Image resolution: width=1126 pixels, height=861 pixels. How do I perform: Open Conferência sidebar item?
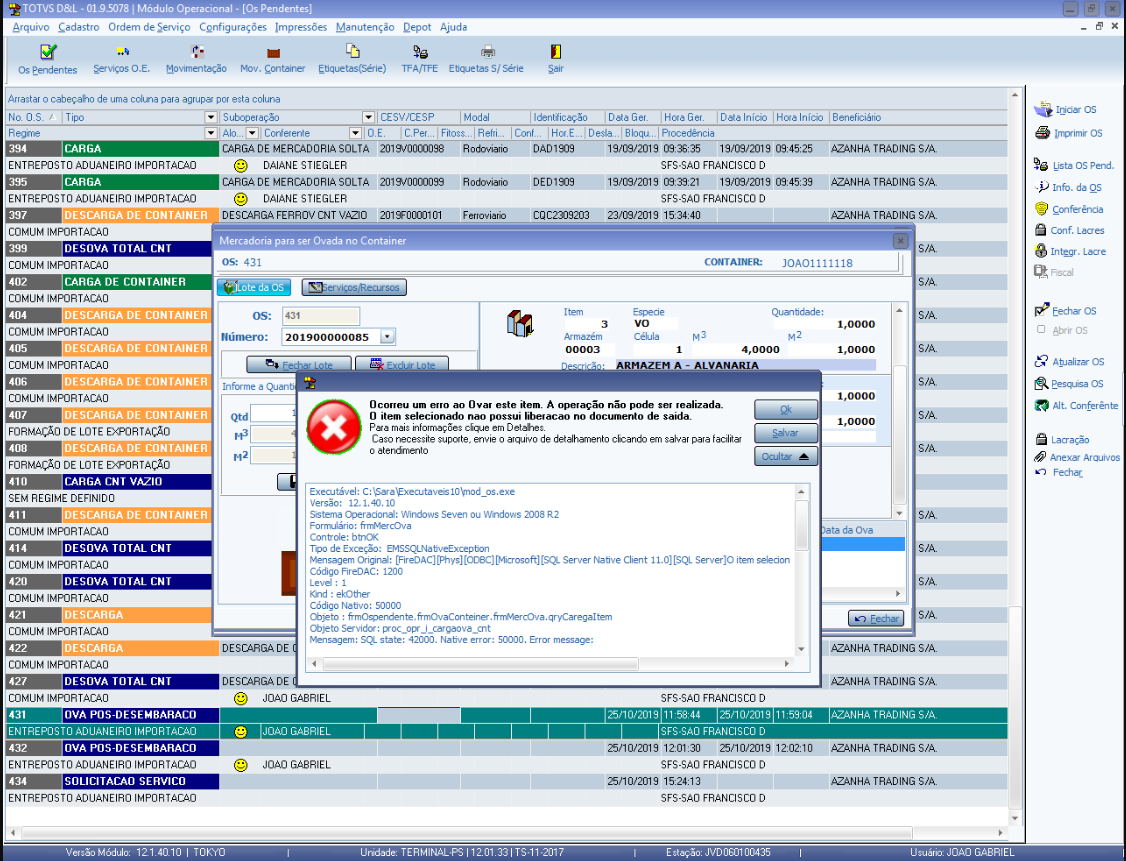[1069, 209]
